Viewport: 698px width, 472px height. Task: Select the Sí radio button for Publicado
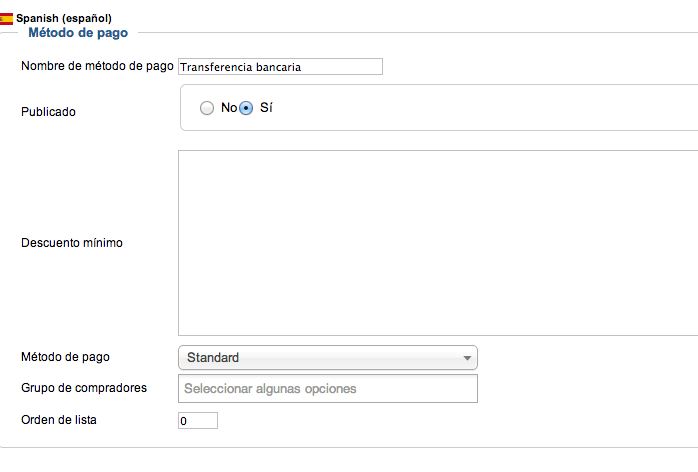(246, 108)
